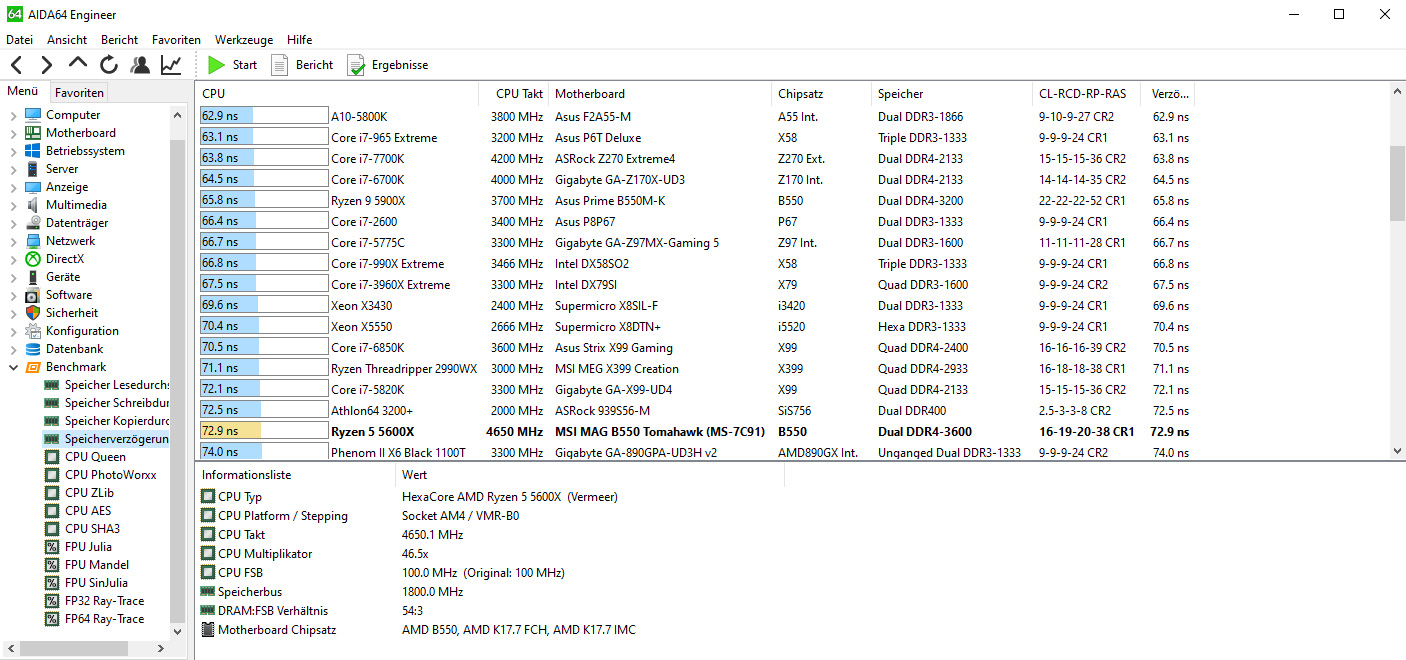Click the FPU Julia percent icon
This screenshot has height=660, width=1406.
(52, 547)
